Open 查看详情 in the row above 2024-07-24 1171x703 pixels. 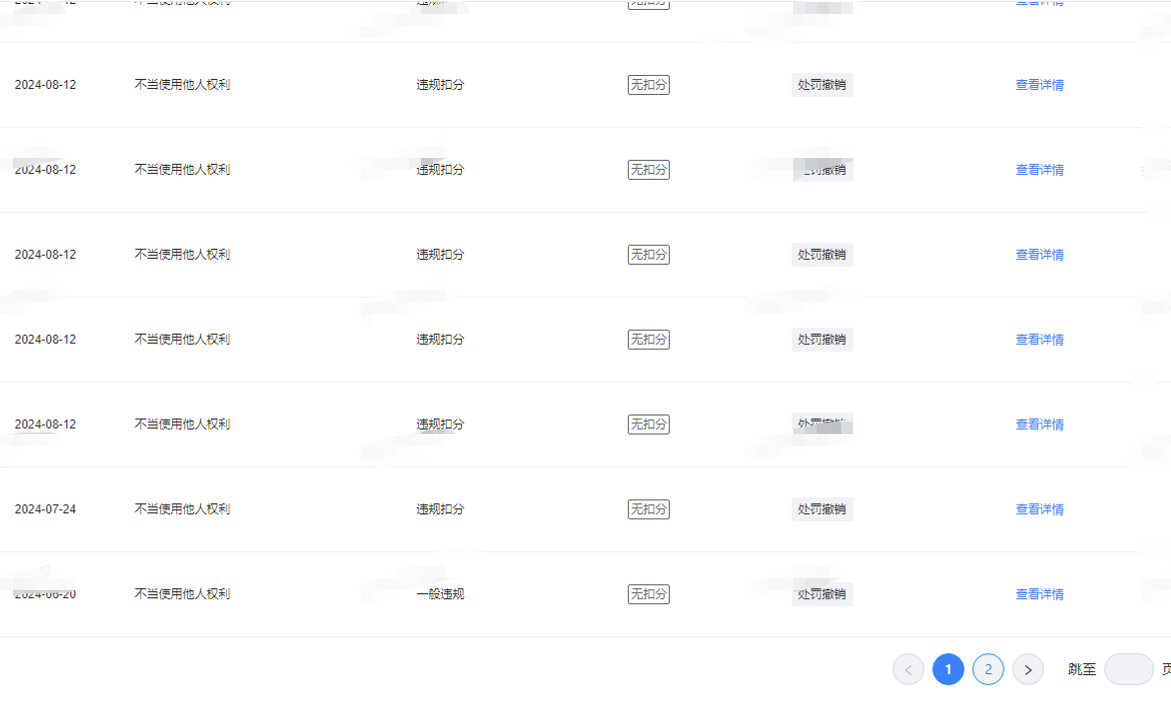pyautogui.click(x=1039, y=425)
